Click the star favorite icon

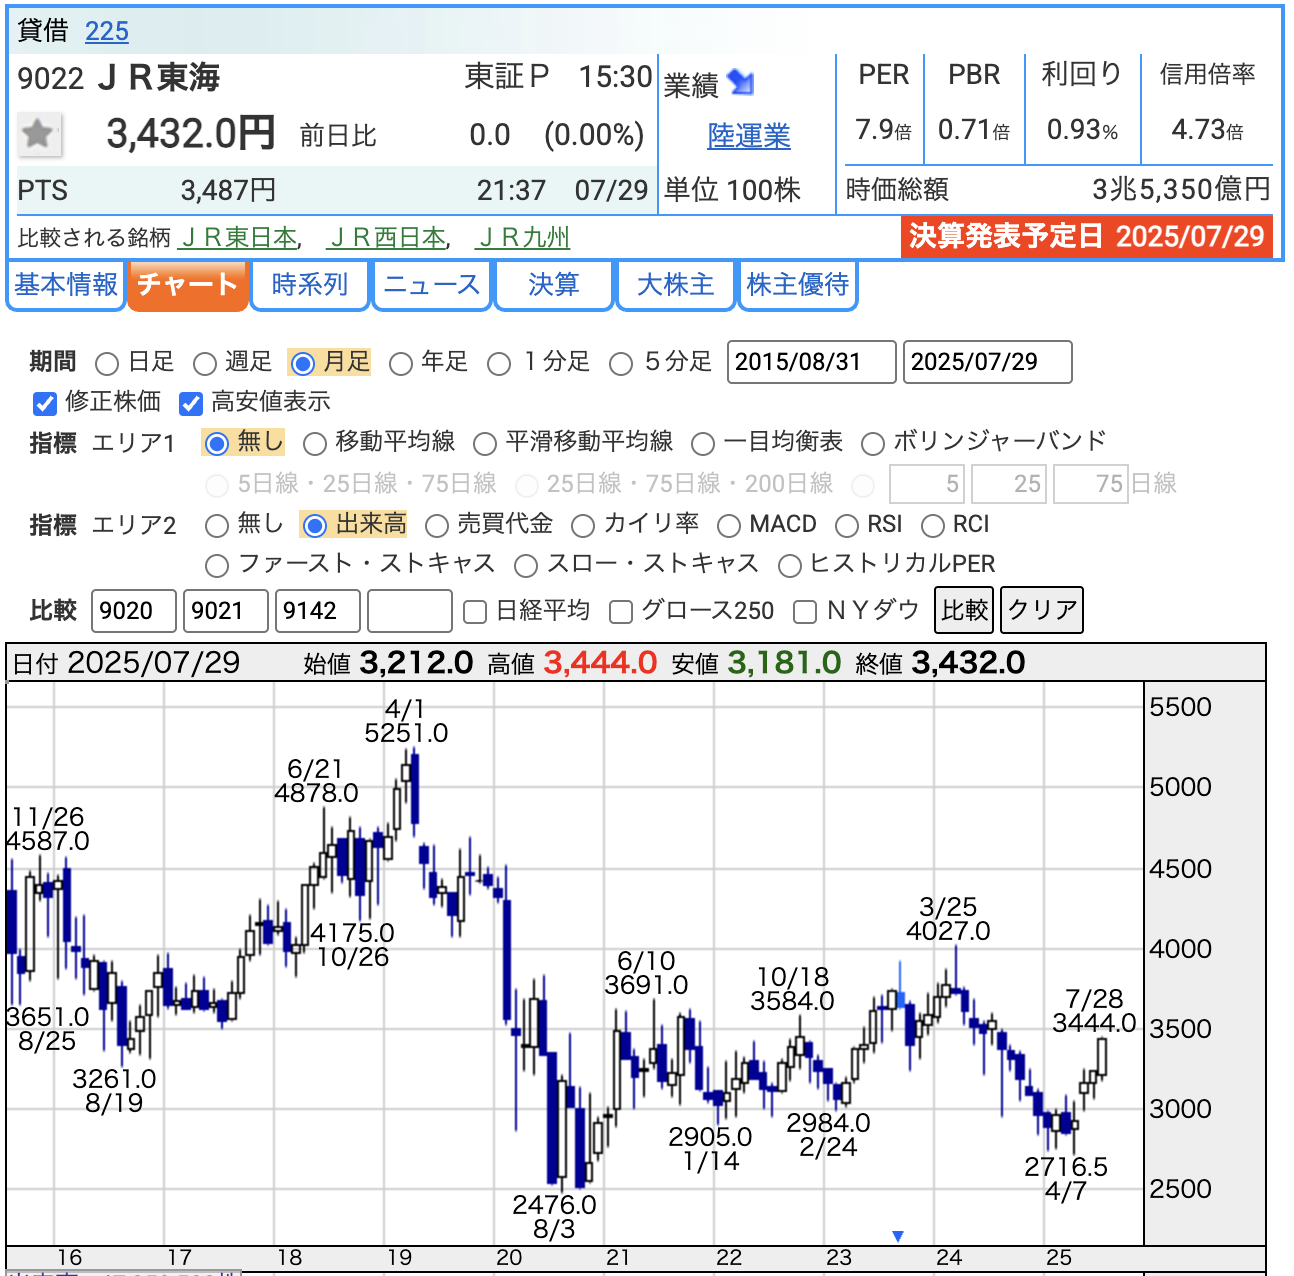tap(39, 134)
